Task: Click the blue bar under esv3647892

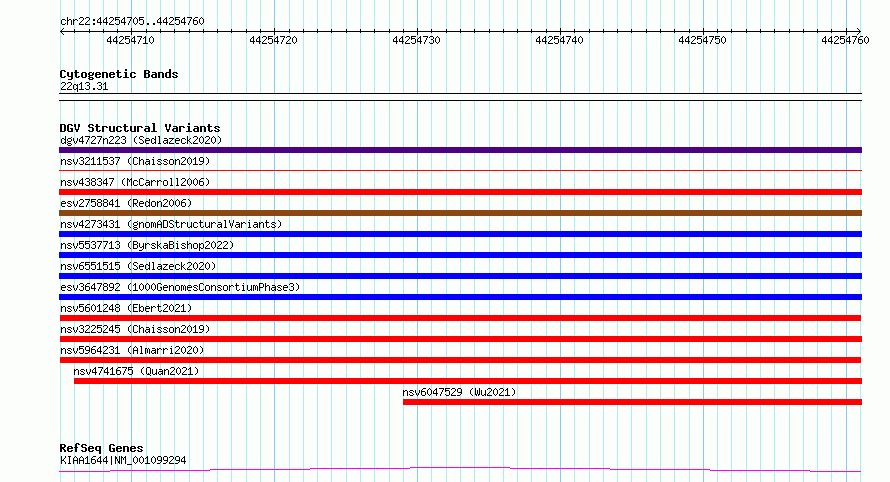Action: 460,297
